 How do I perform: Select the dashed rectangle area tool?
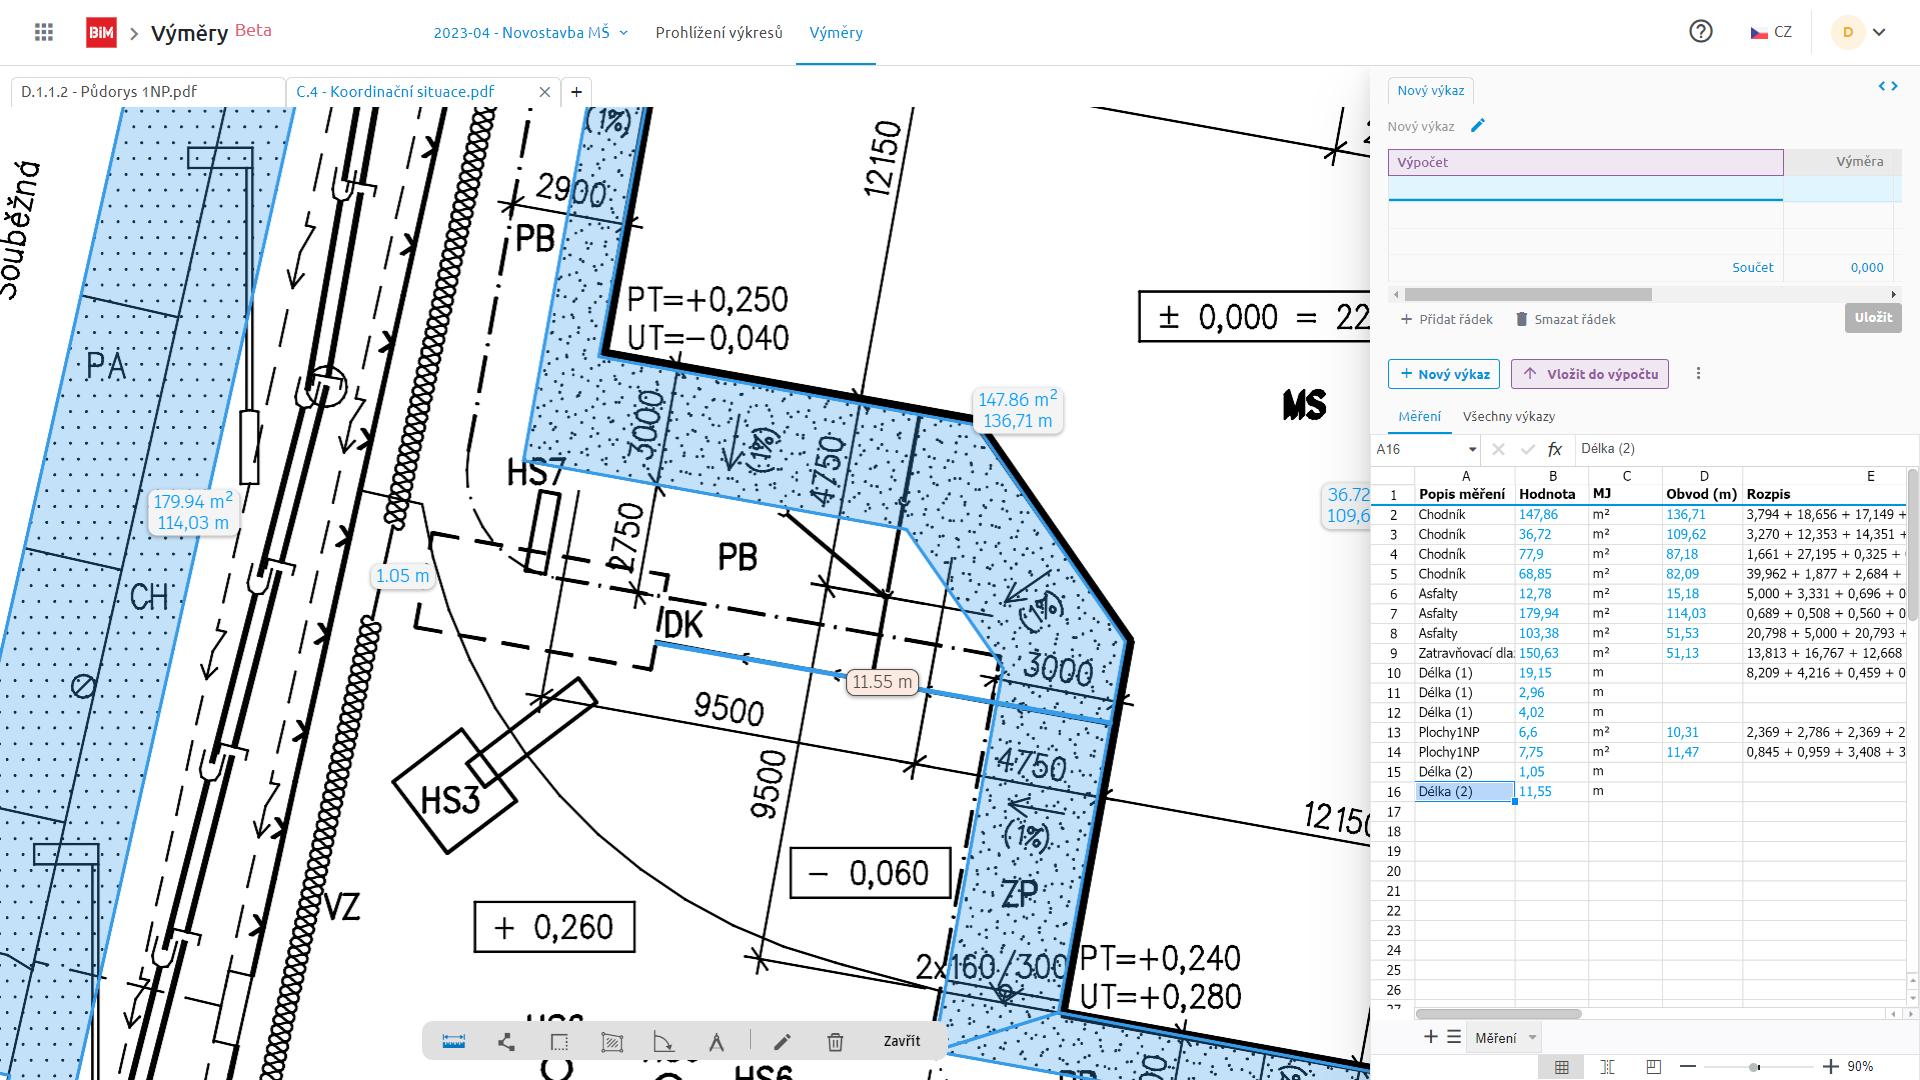click(559, 1042)
